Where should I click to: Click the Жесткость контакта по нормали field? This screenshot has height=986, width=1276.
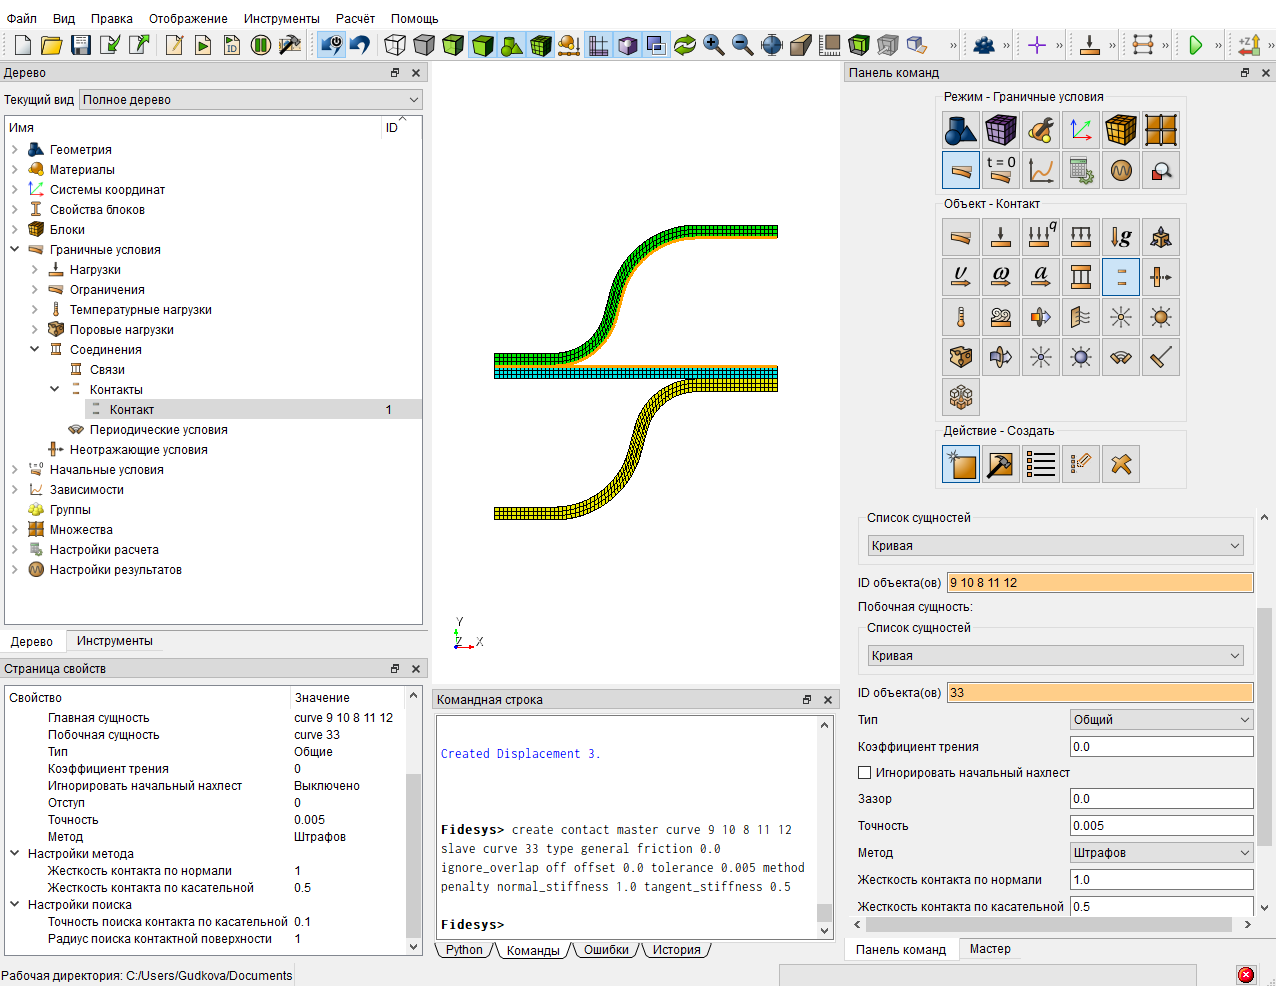1161,880
